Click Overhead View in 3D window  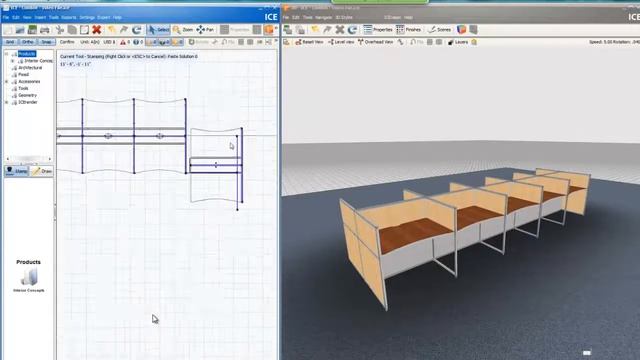pyautogui.click(x=375, y=42)
